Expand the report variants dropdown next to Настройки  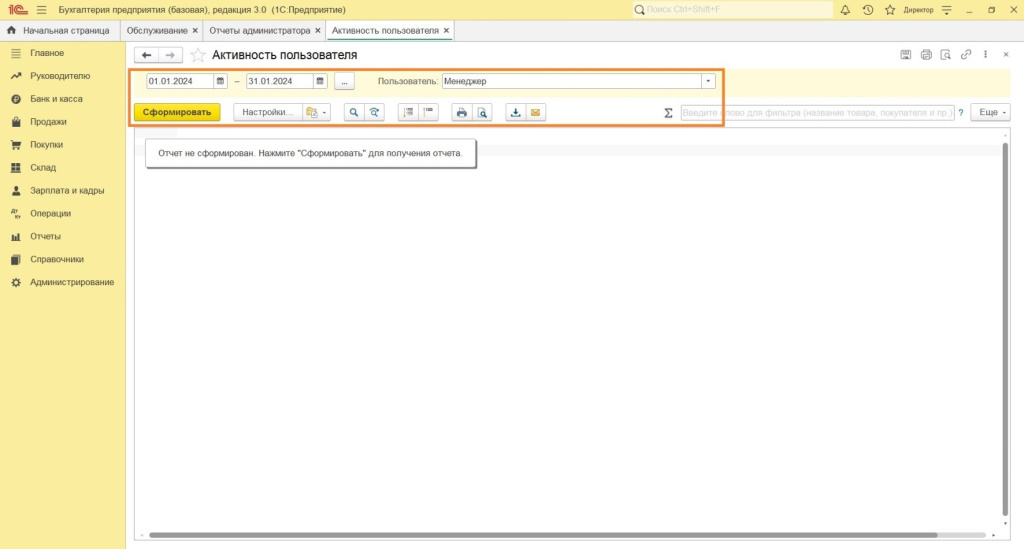pos(316,113)
